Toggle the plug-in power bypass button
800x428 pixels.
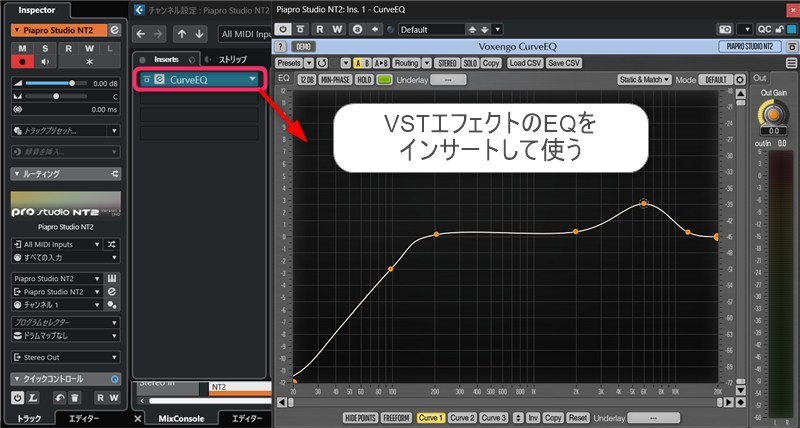(283, 30)
